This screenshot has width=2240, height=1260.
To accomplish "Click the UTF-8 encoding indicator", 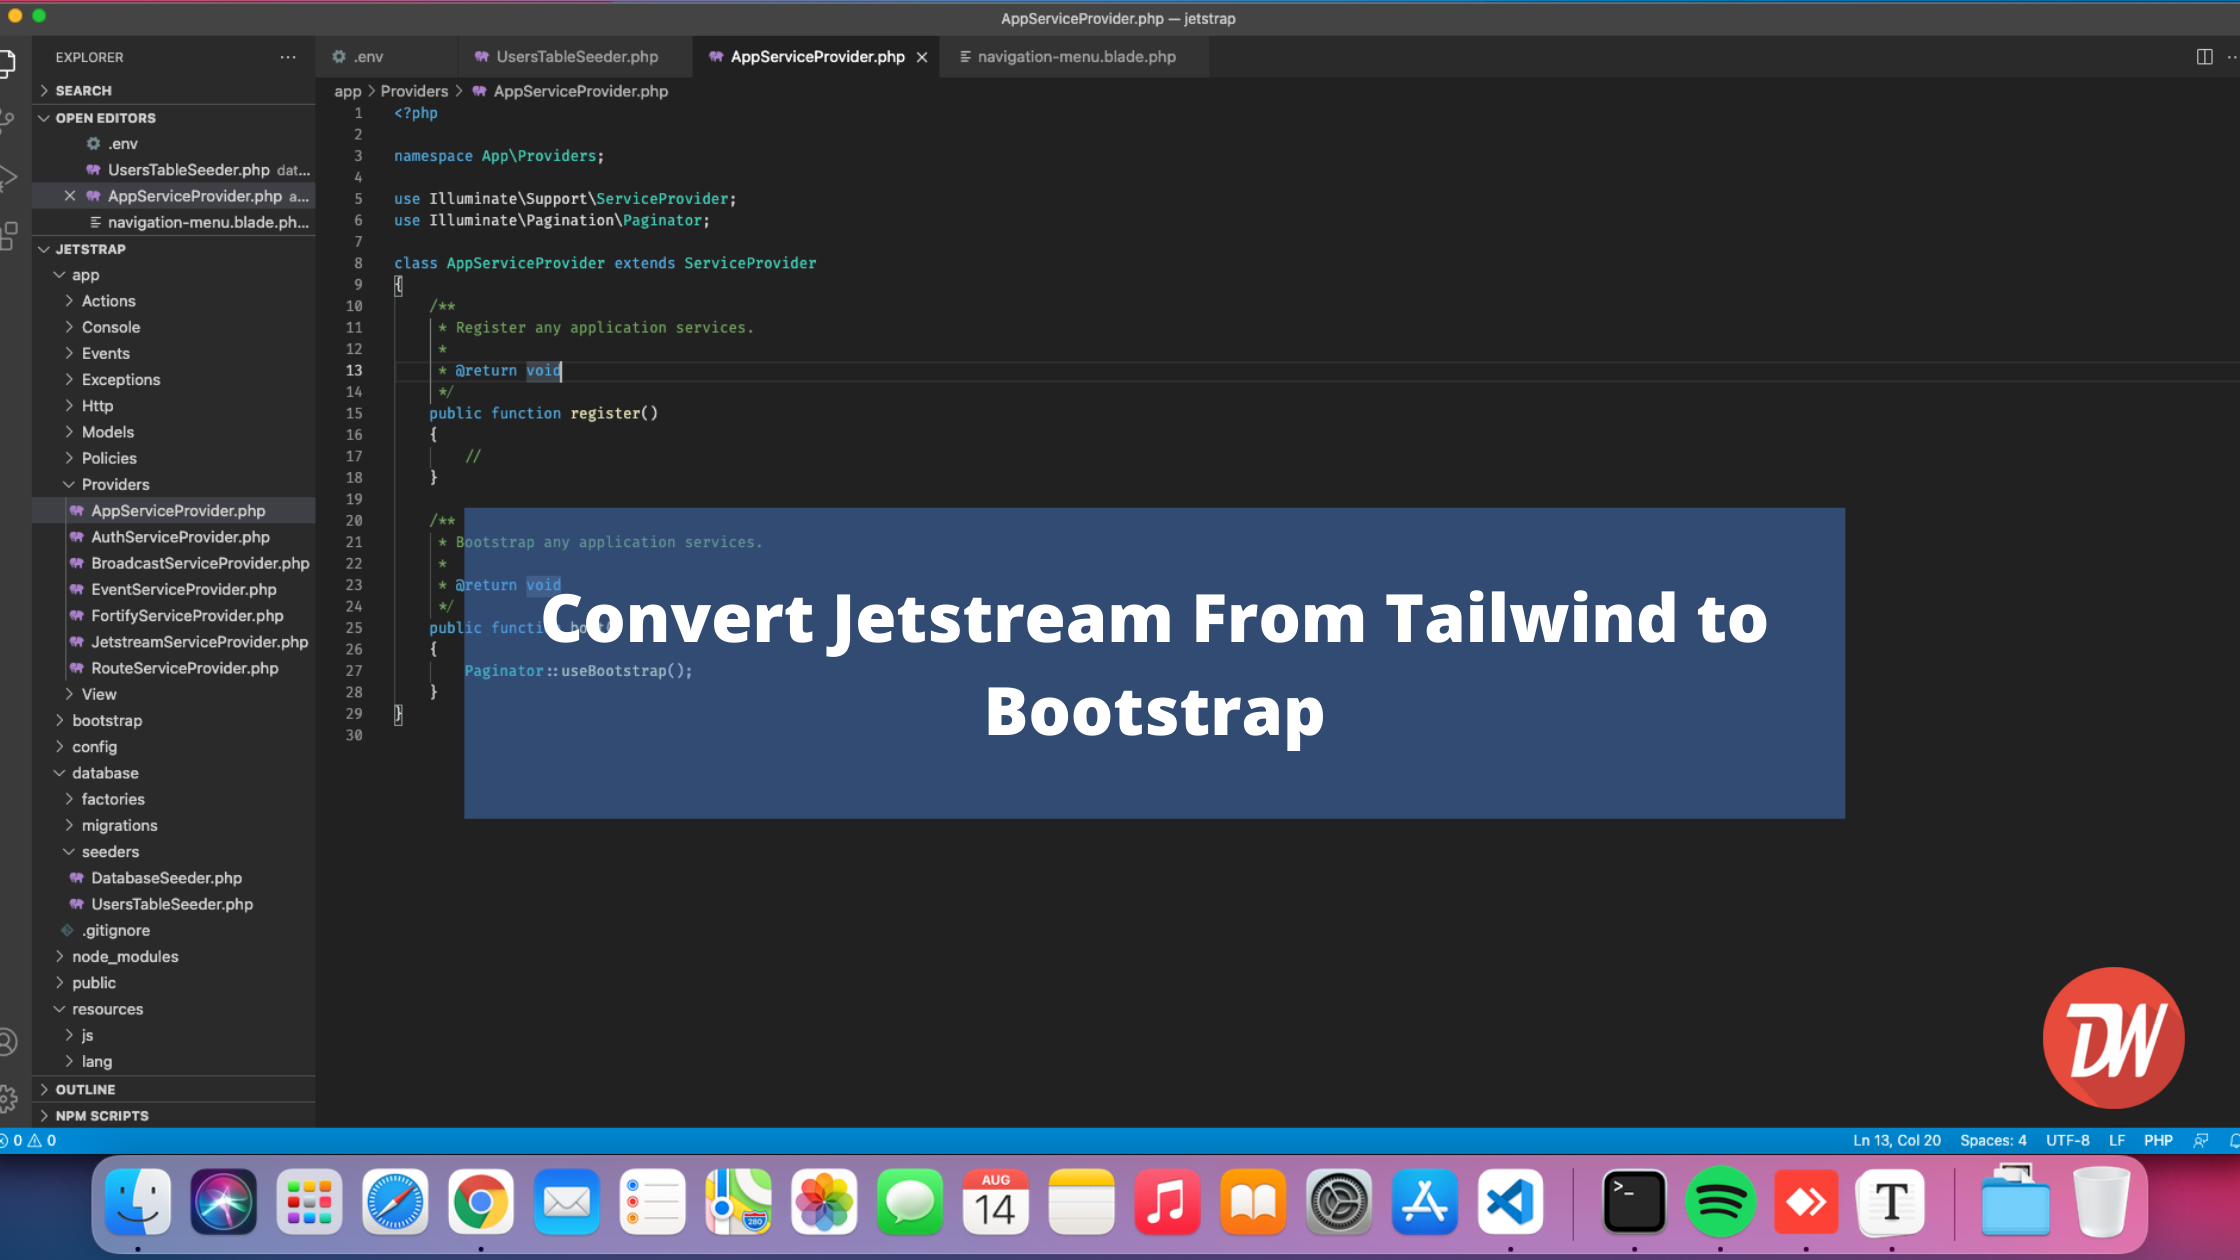I will (2067, 1140).
